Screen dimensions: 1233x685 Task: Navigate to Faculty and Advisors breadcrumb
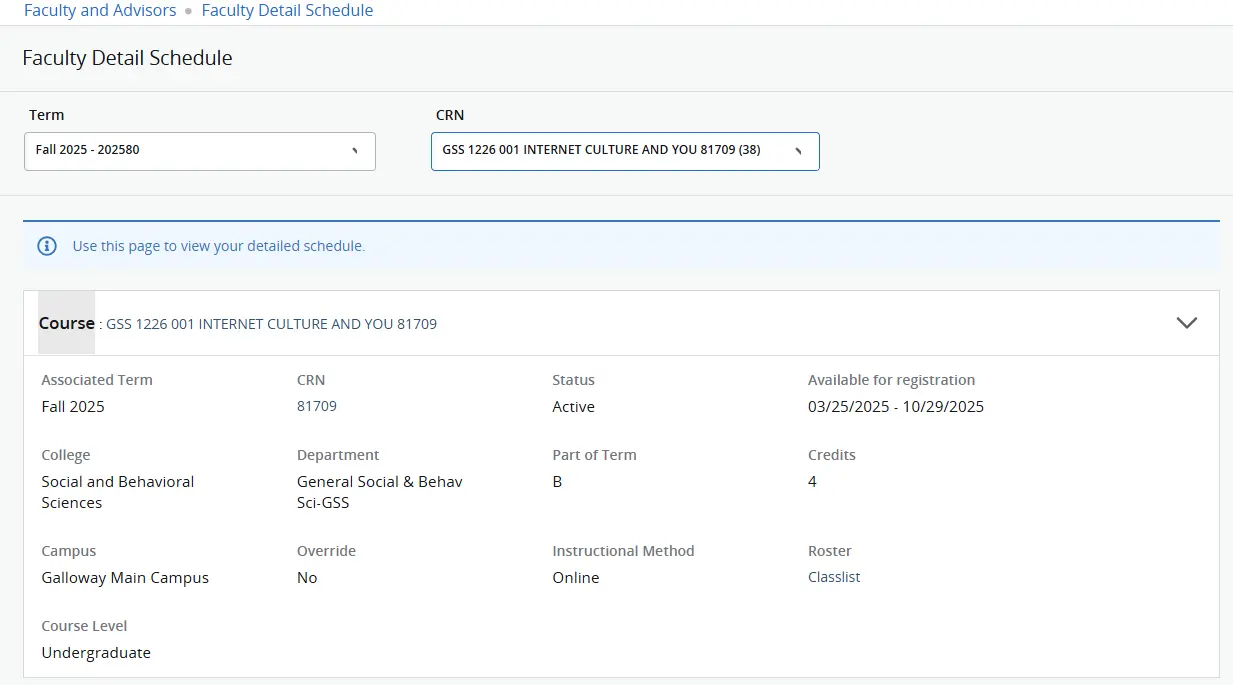(x=100, y=10)
